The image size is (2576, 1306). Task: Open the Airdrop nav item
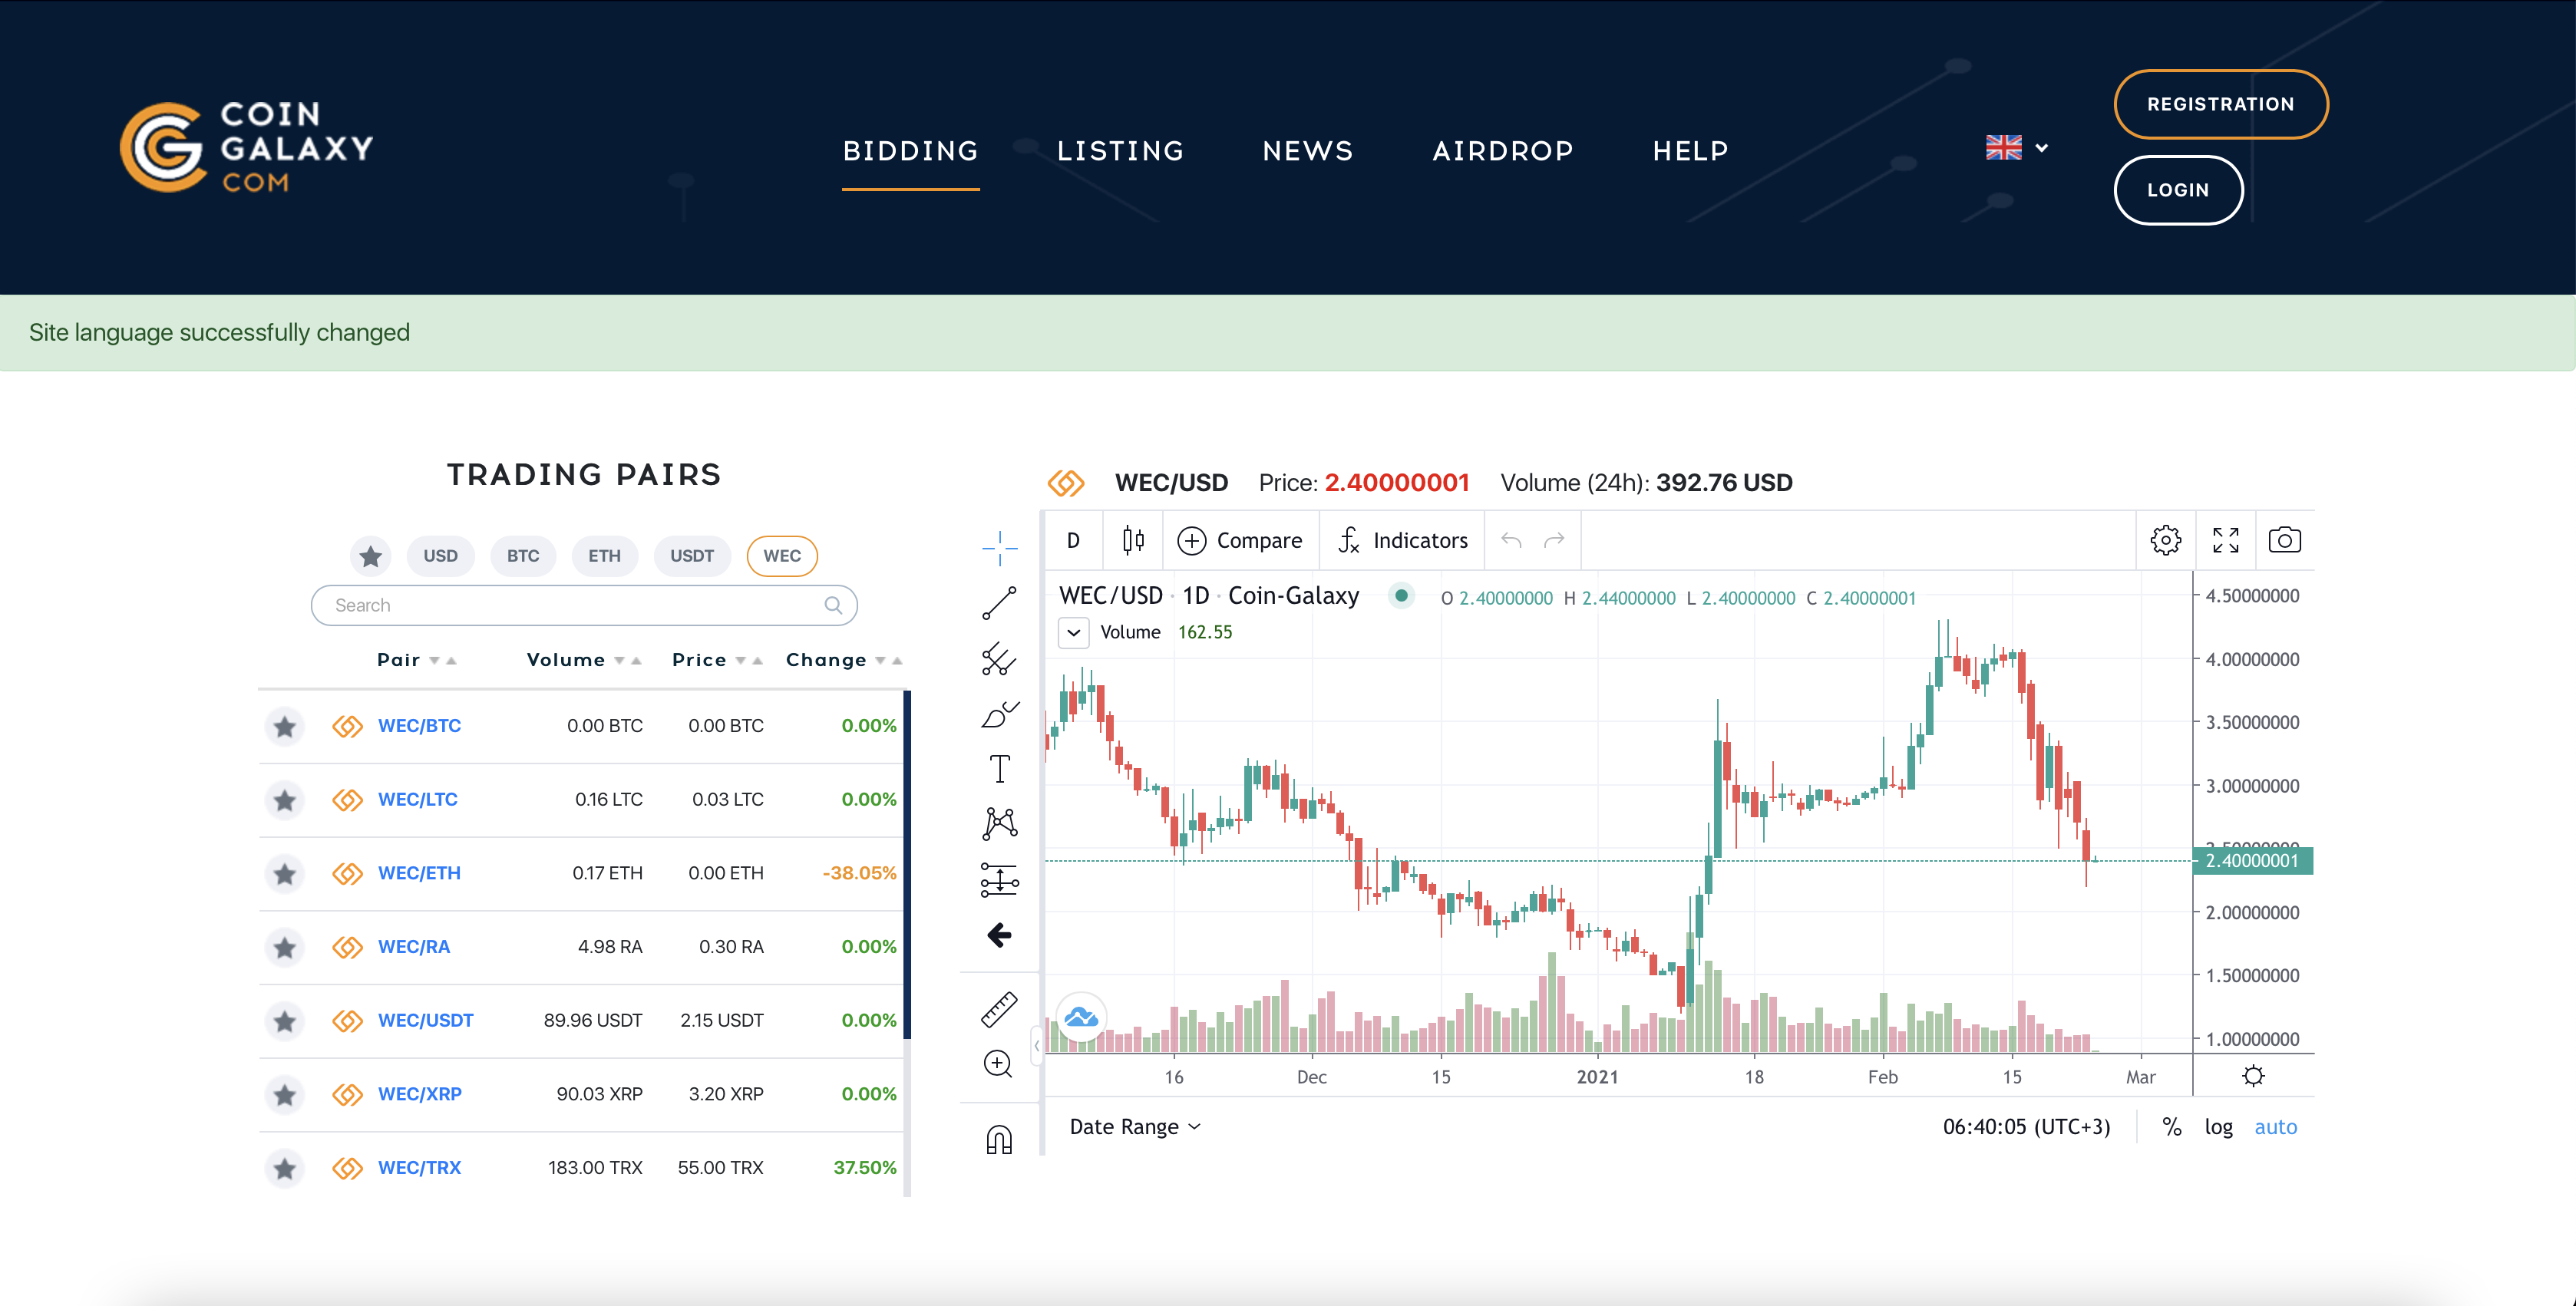point(1502,151)
